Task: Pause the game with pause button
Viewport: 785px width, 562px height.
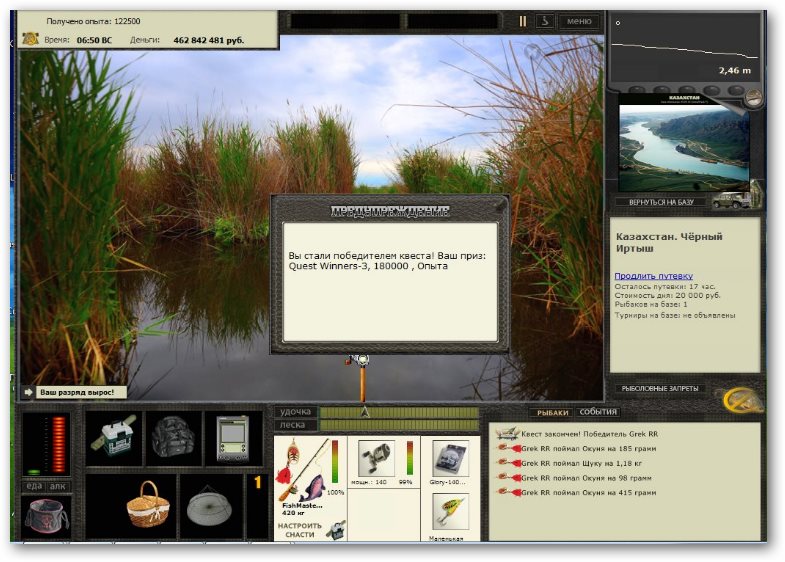Action: pos(522,22)
